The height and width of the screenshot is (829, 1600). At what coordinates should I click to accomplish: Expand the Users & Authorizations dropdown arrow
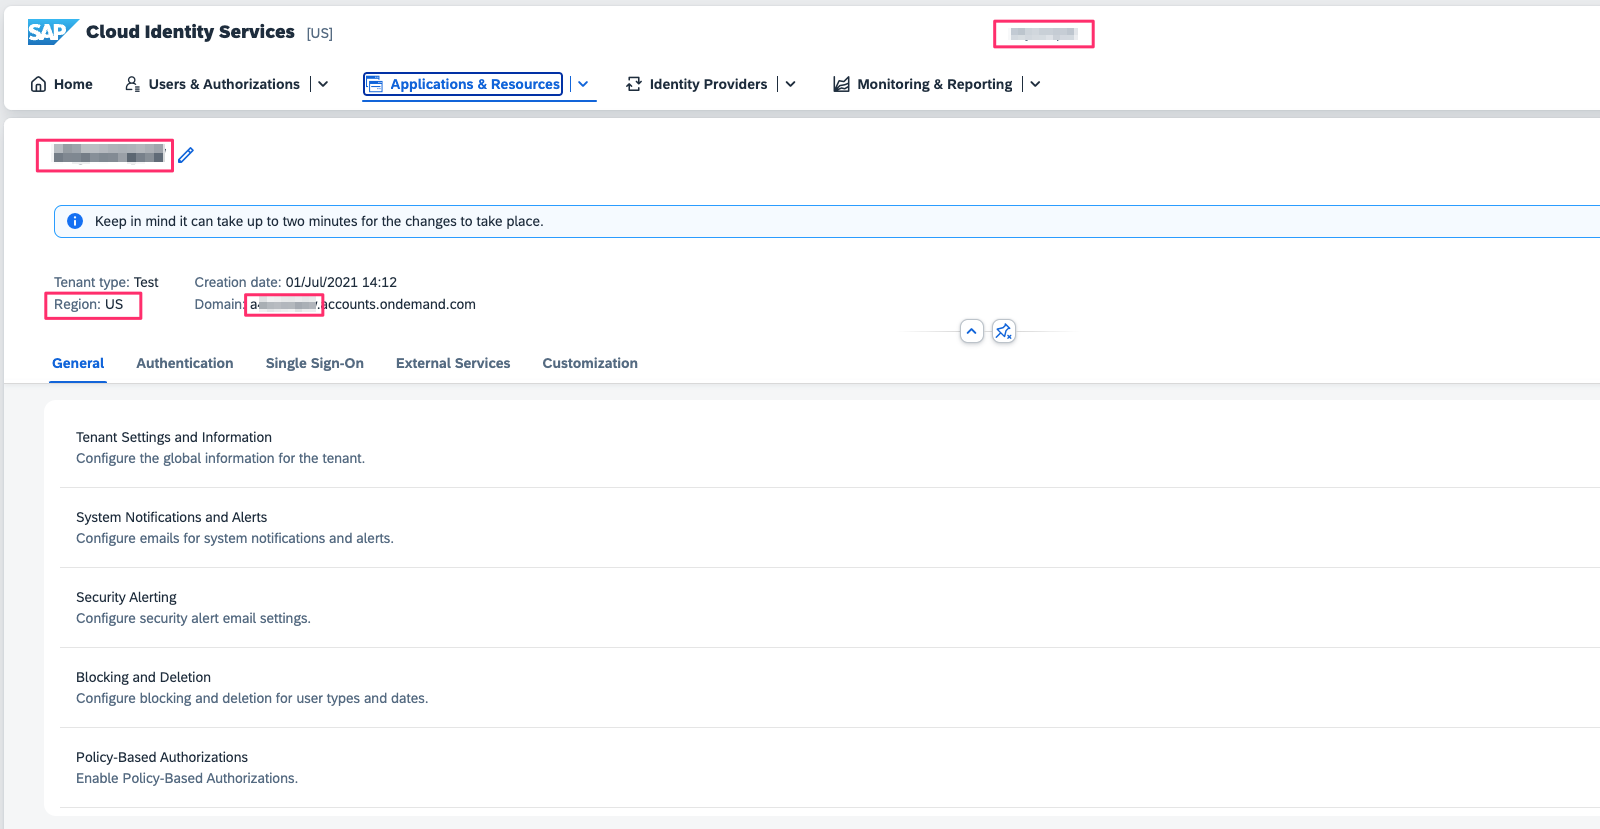[x=323, y=84]
